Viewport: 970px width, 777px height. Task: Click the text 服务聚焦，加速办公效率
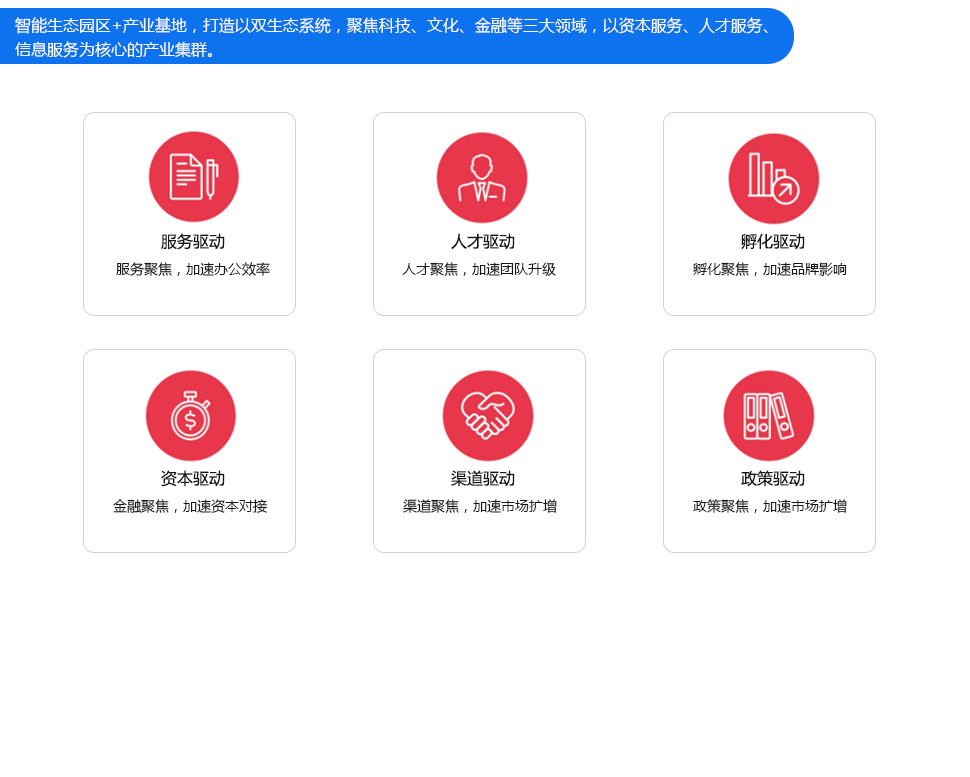click(192, 269)
